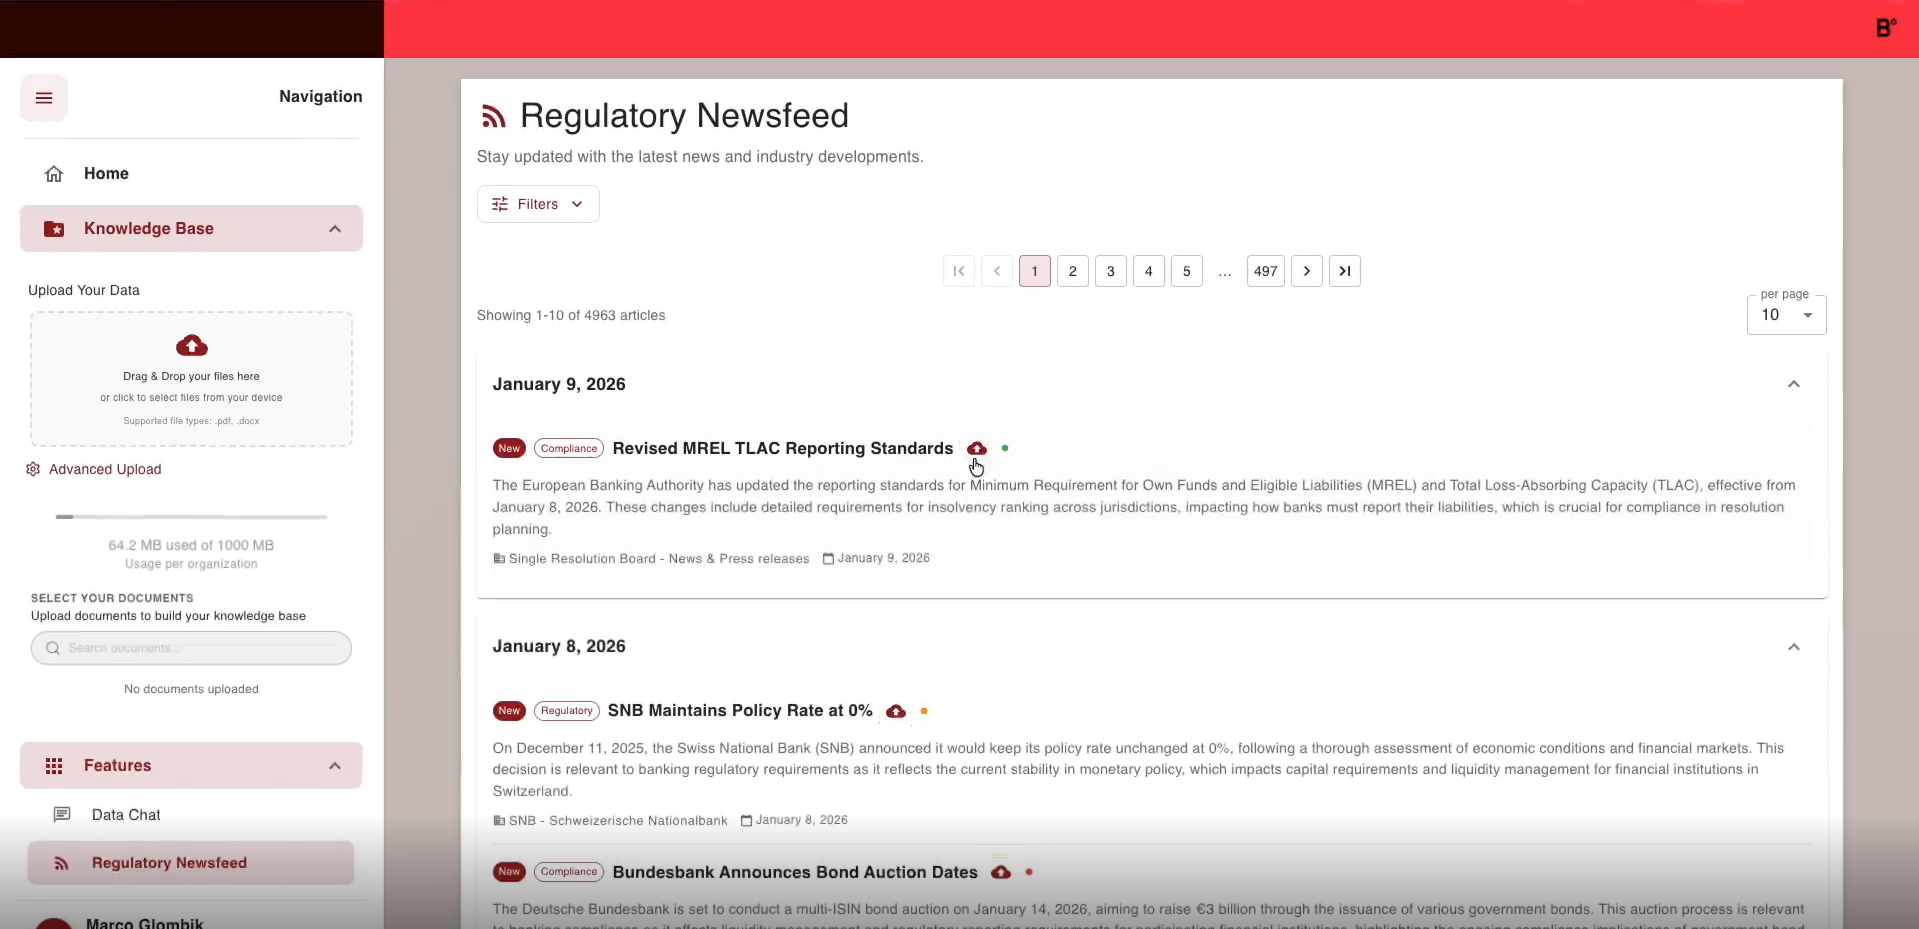
Task: Collapse the Features section
Action: (335, 766)
